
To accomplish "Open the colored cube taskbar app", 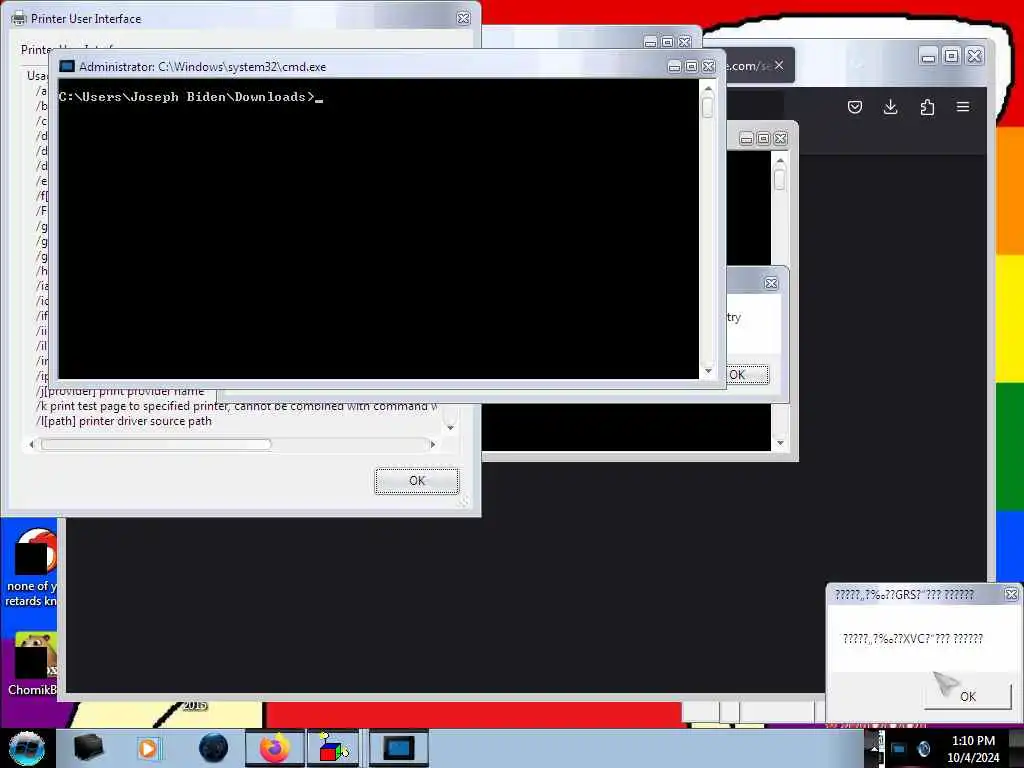I will (x=333, y=748).
